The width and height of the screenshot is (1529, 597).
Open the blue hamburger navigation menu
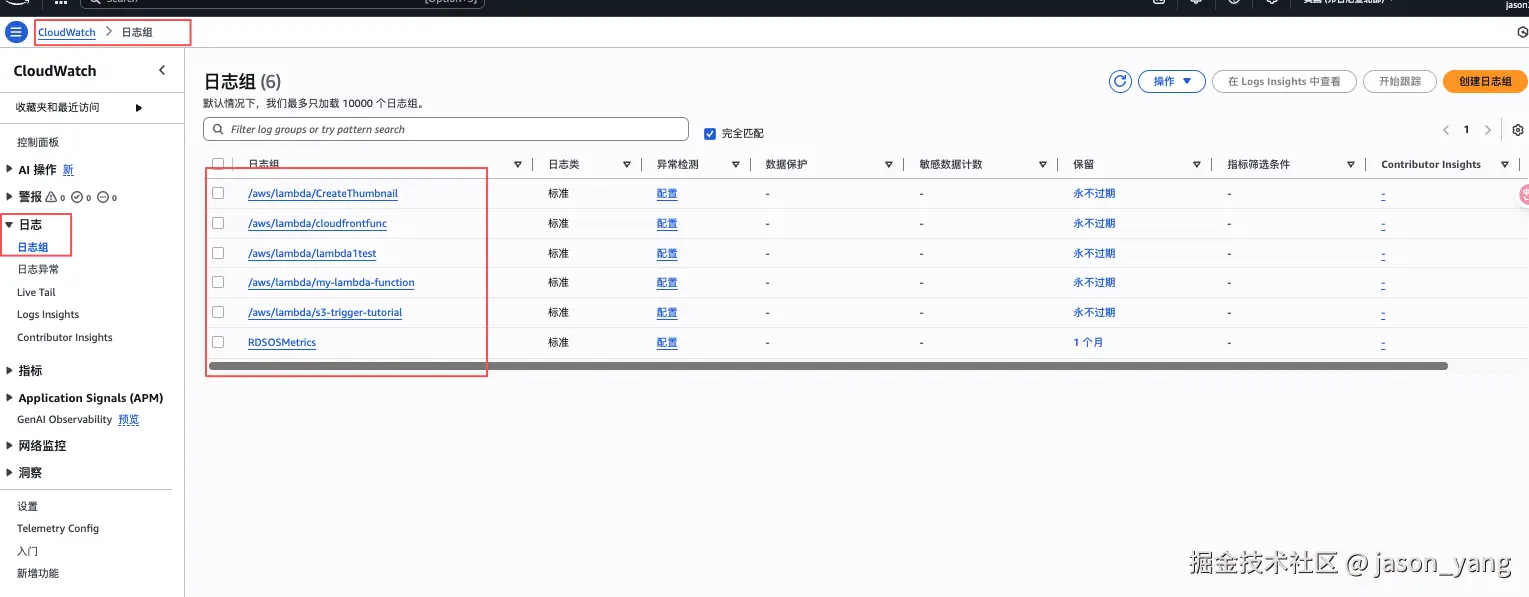16,32
